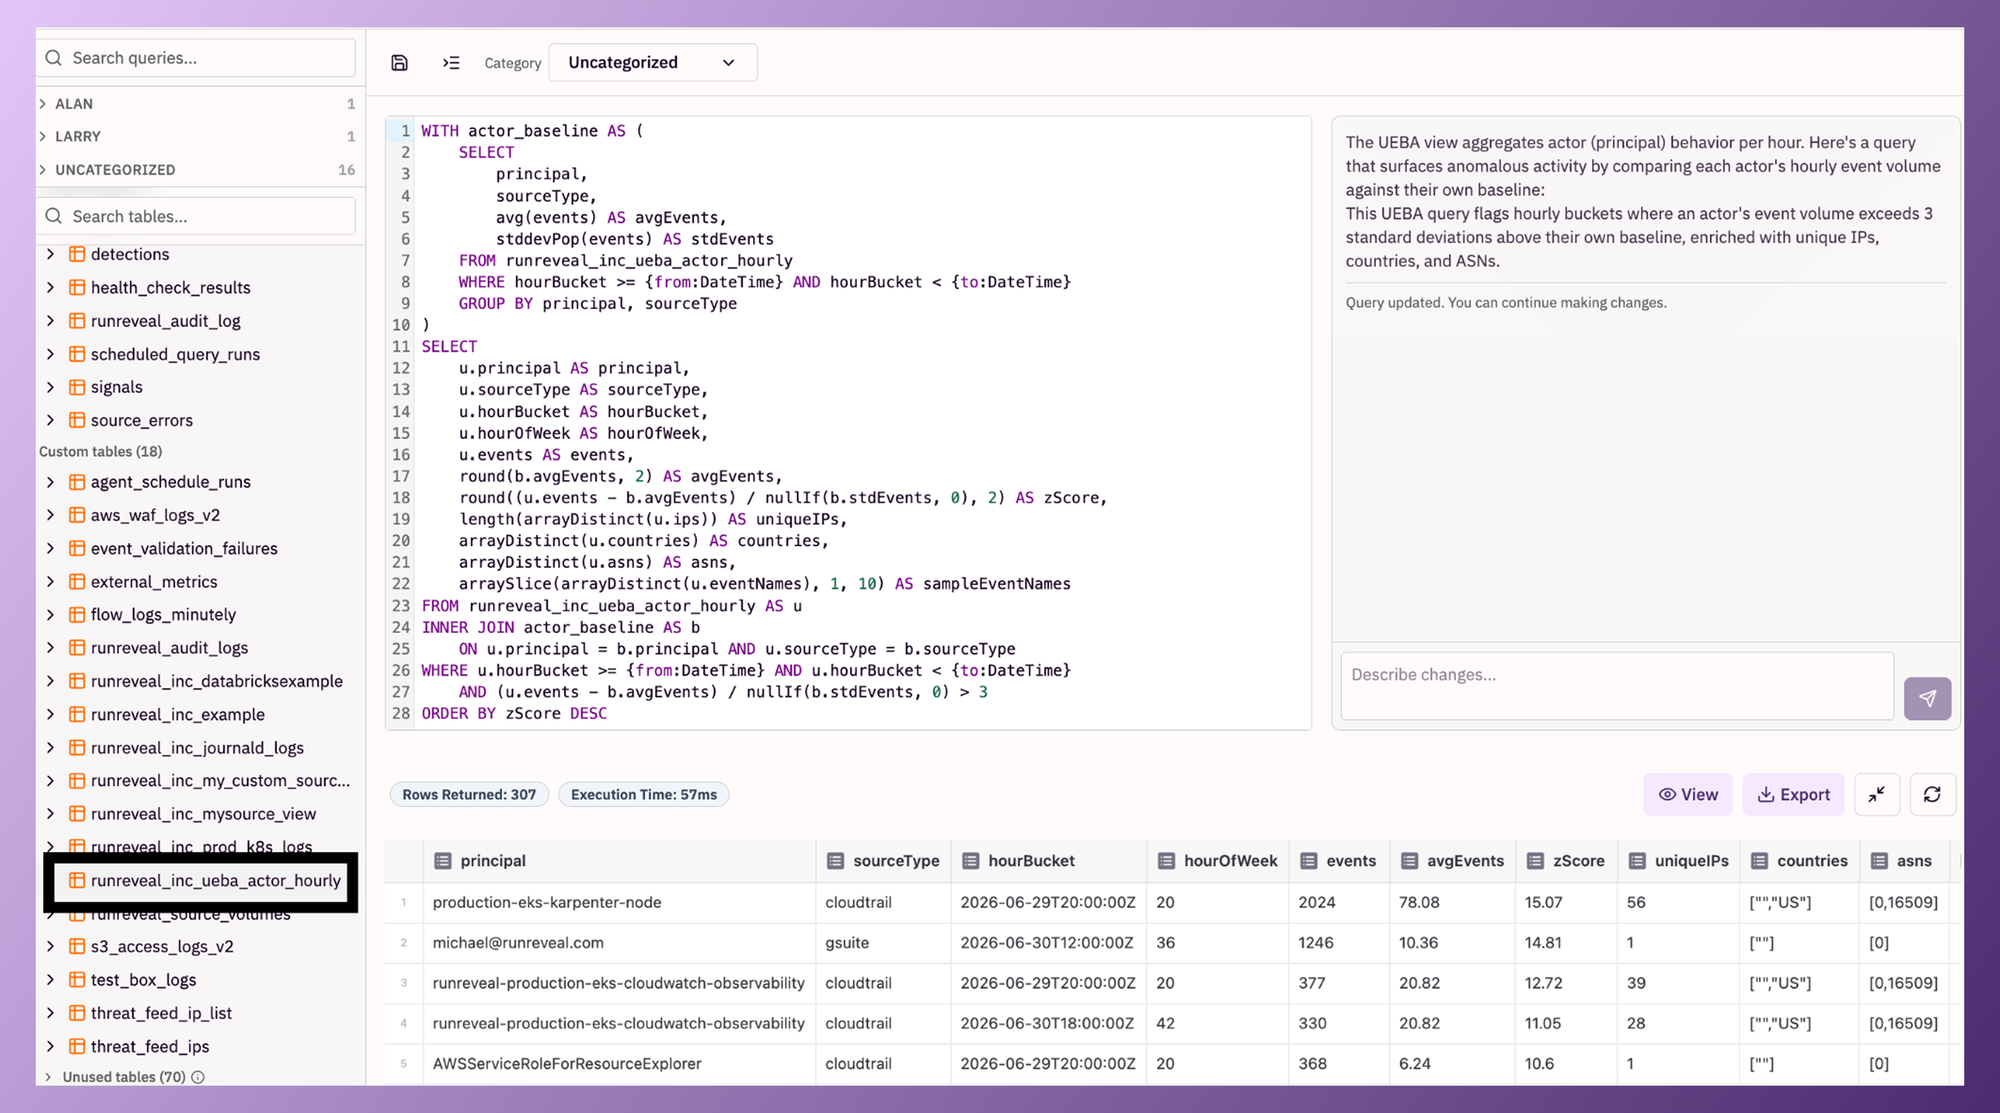
Task: Click the save query icon
Action: (x=399, y=63)
